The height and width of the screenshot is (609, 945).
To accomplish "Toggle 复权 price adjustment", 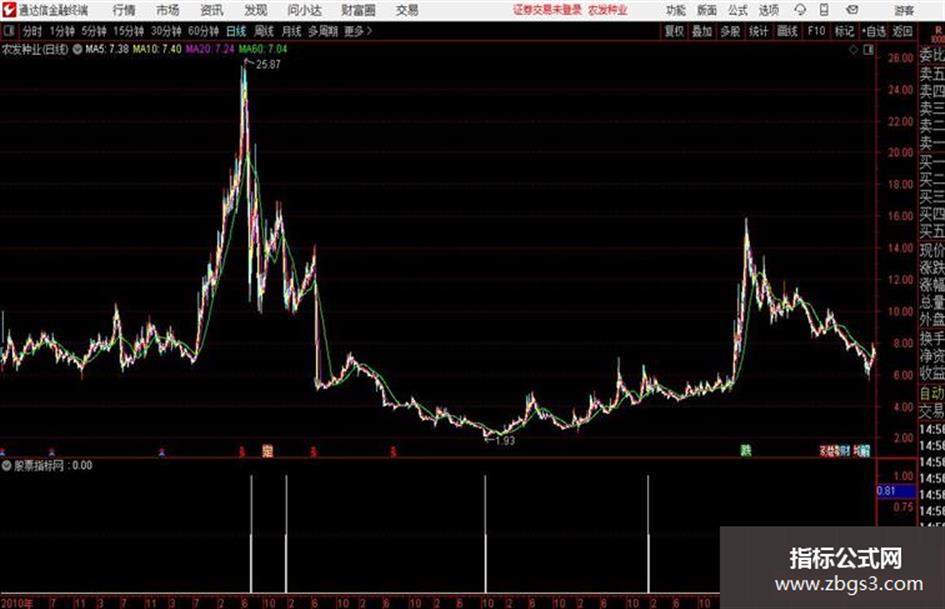I will click(x=674, y=31).
